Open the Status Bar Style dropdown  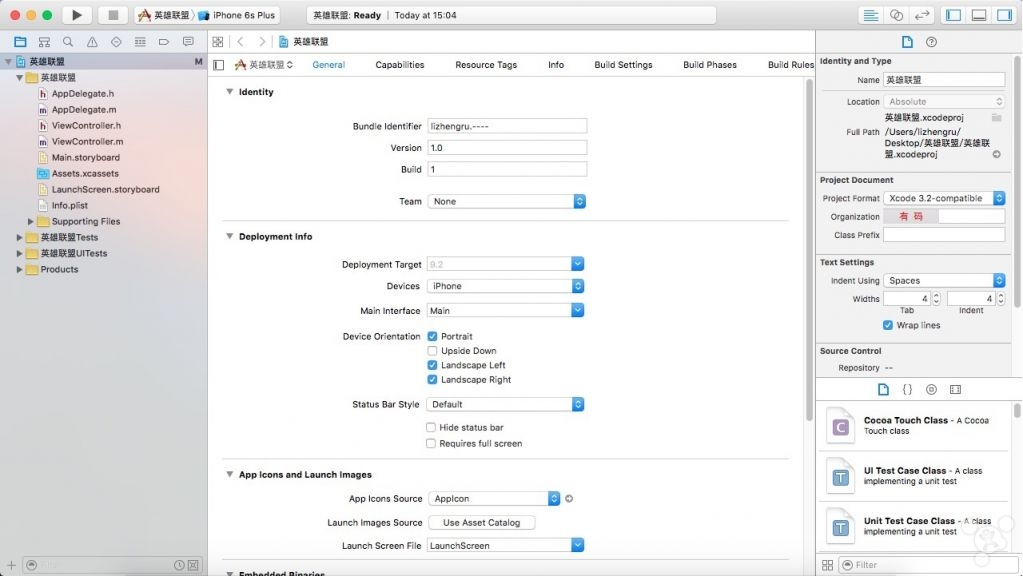(506, 405)
